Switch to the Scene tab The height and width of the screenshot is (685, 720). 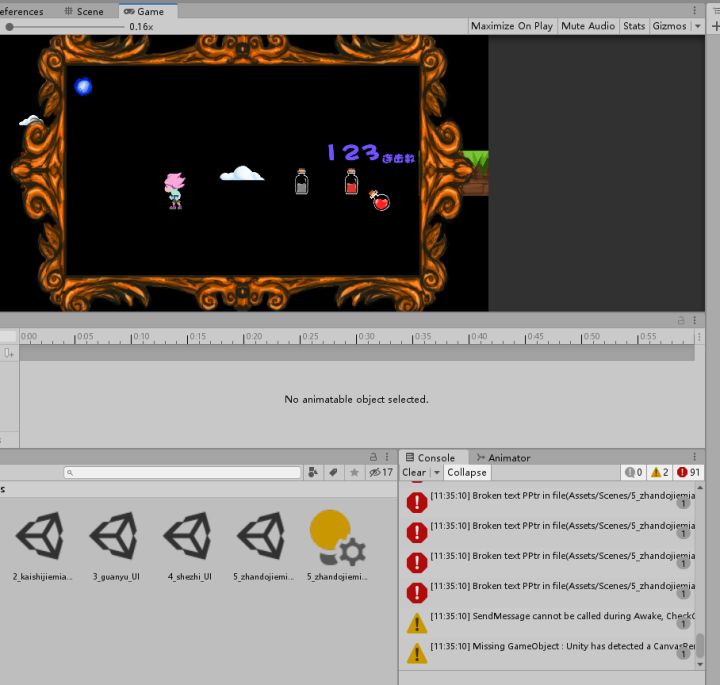83,11
